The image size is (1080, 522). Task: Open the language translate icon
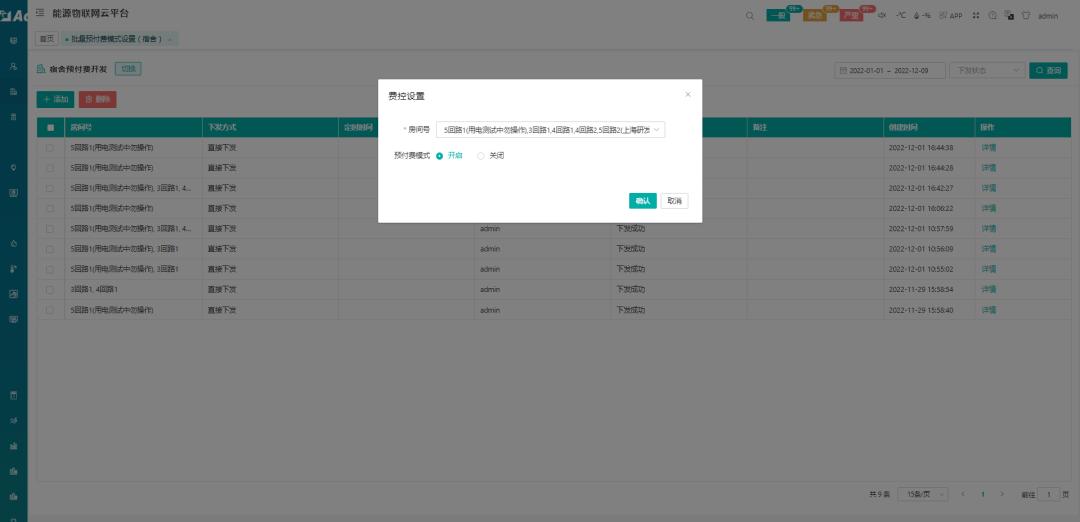coord(1009,15)
